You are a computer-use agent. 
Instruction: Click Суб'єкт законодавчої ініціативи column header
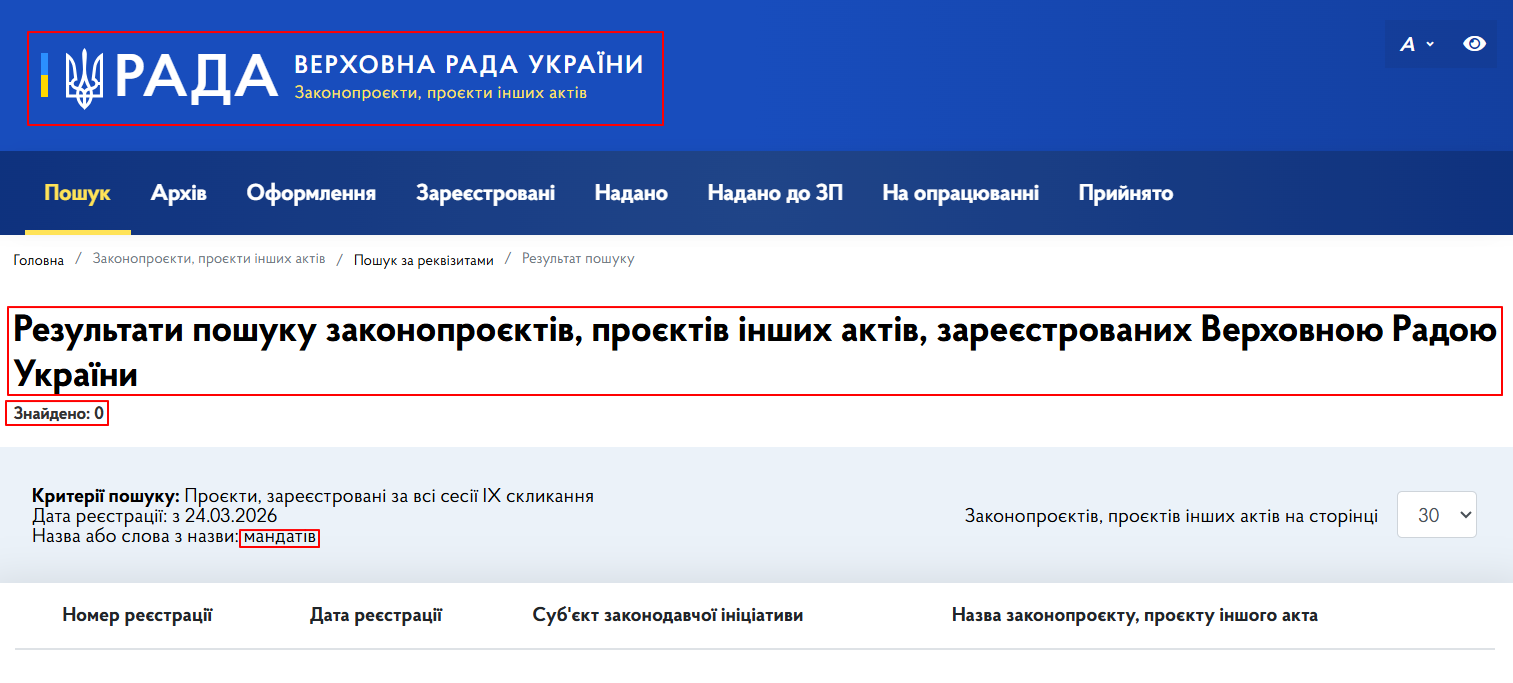click(x=668, y=615)
